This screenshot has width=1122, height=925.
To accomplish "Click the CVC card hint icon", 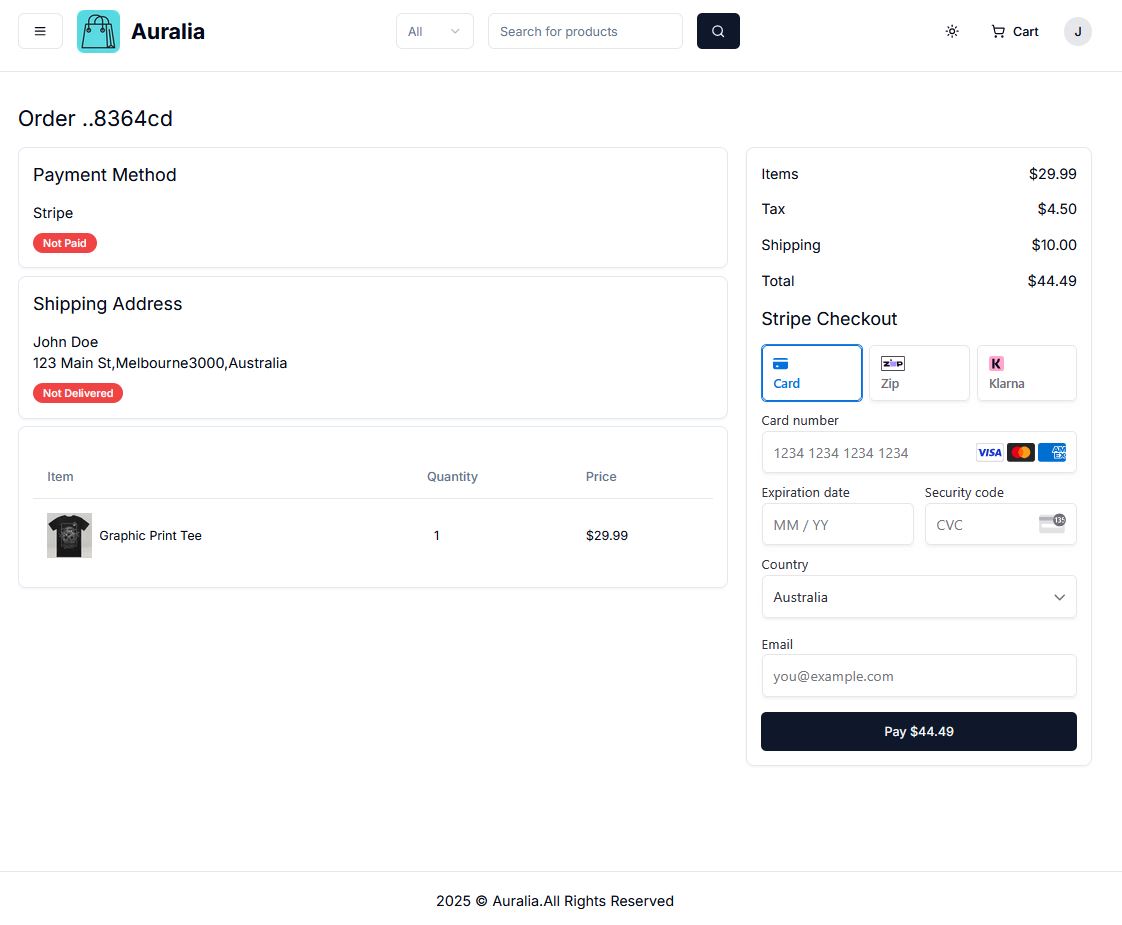I will [1052, 523].
